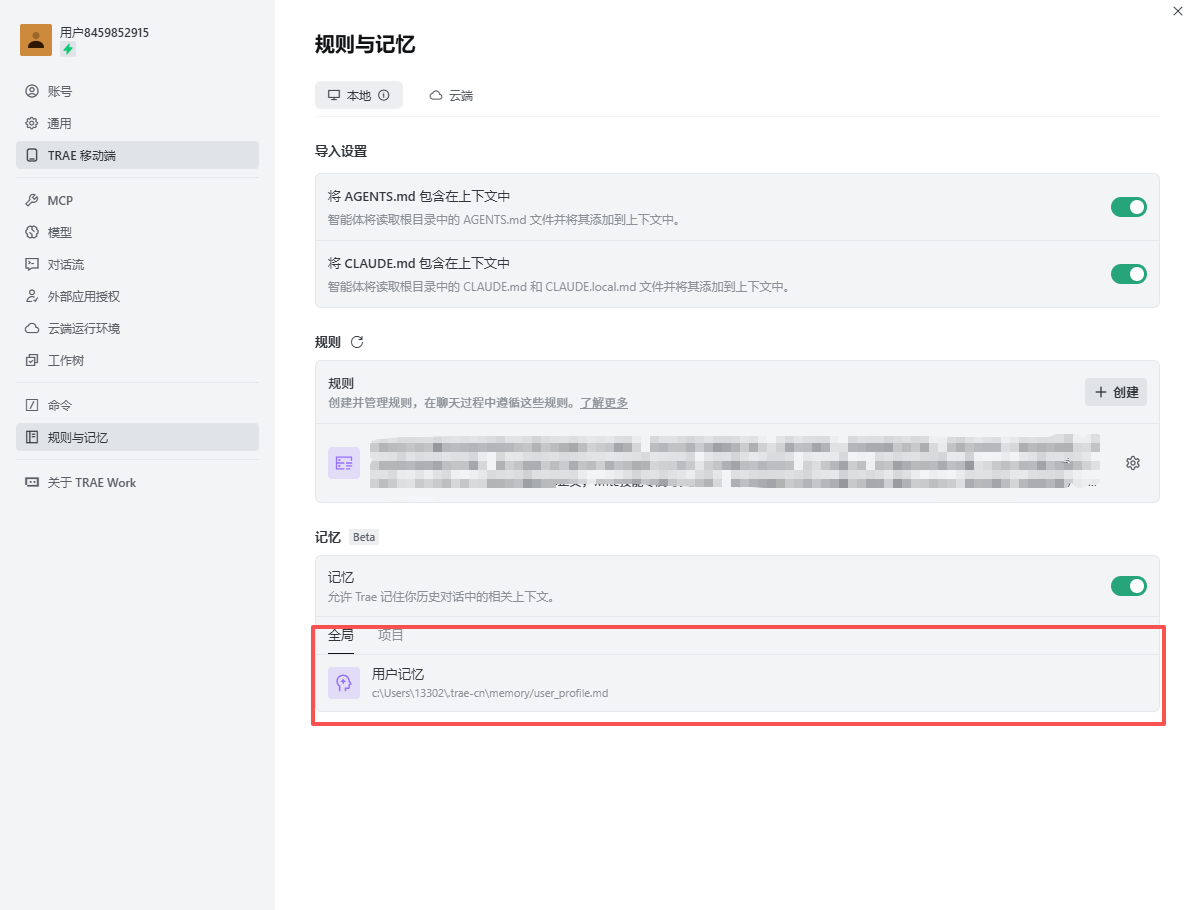Click the green lightning badge icon
The image size is (1195, 910).
pyautogui.click(x=68, y=50)
